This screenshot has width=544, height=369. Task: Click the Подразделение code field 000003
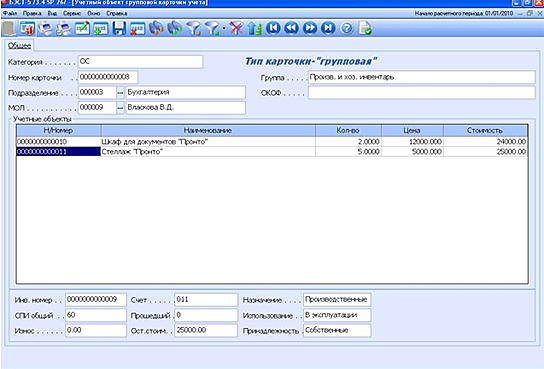pos(97,92)
